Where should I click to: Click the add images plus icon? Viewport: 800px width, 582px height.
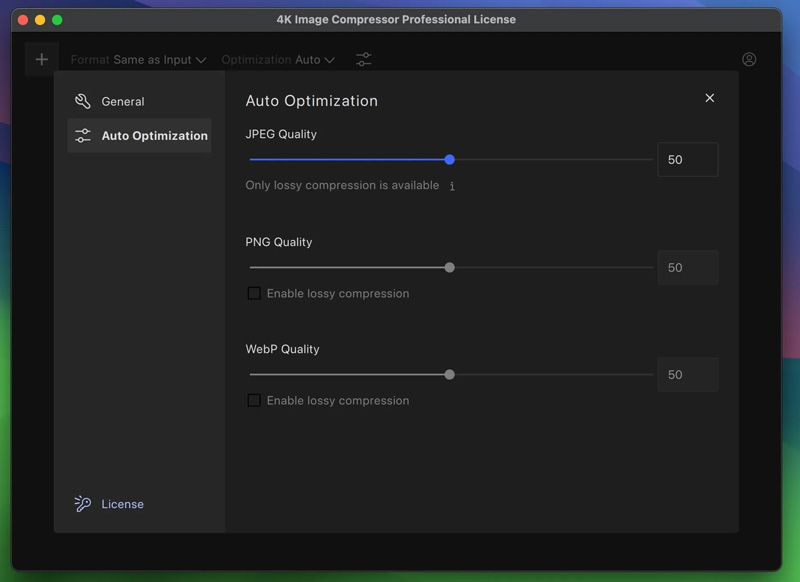[x=41, y=58]
